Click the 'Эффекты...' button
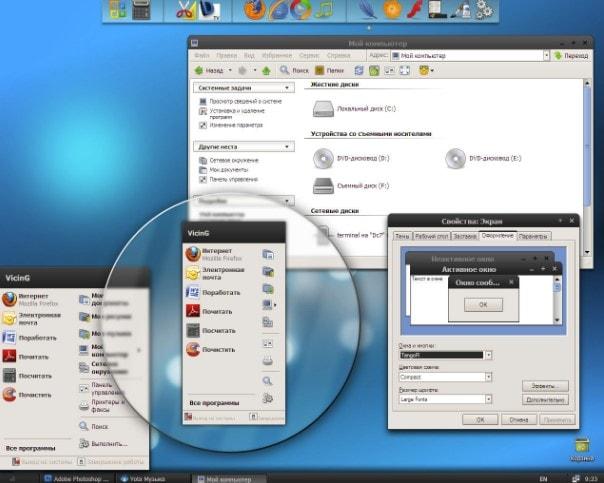Viewport: 604px width, 483px height. pos(544,385)
